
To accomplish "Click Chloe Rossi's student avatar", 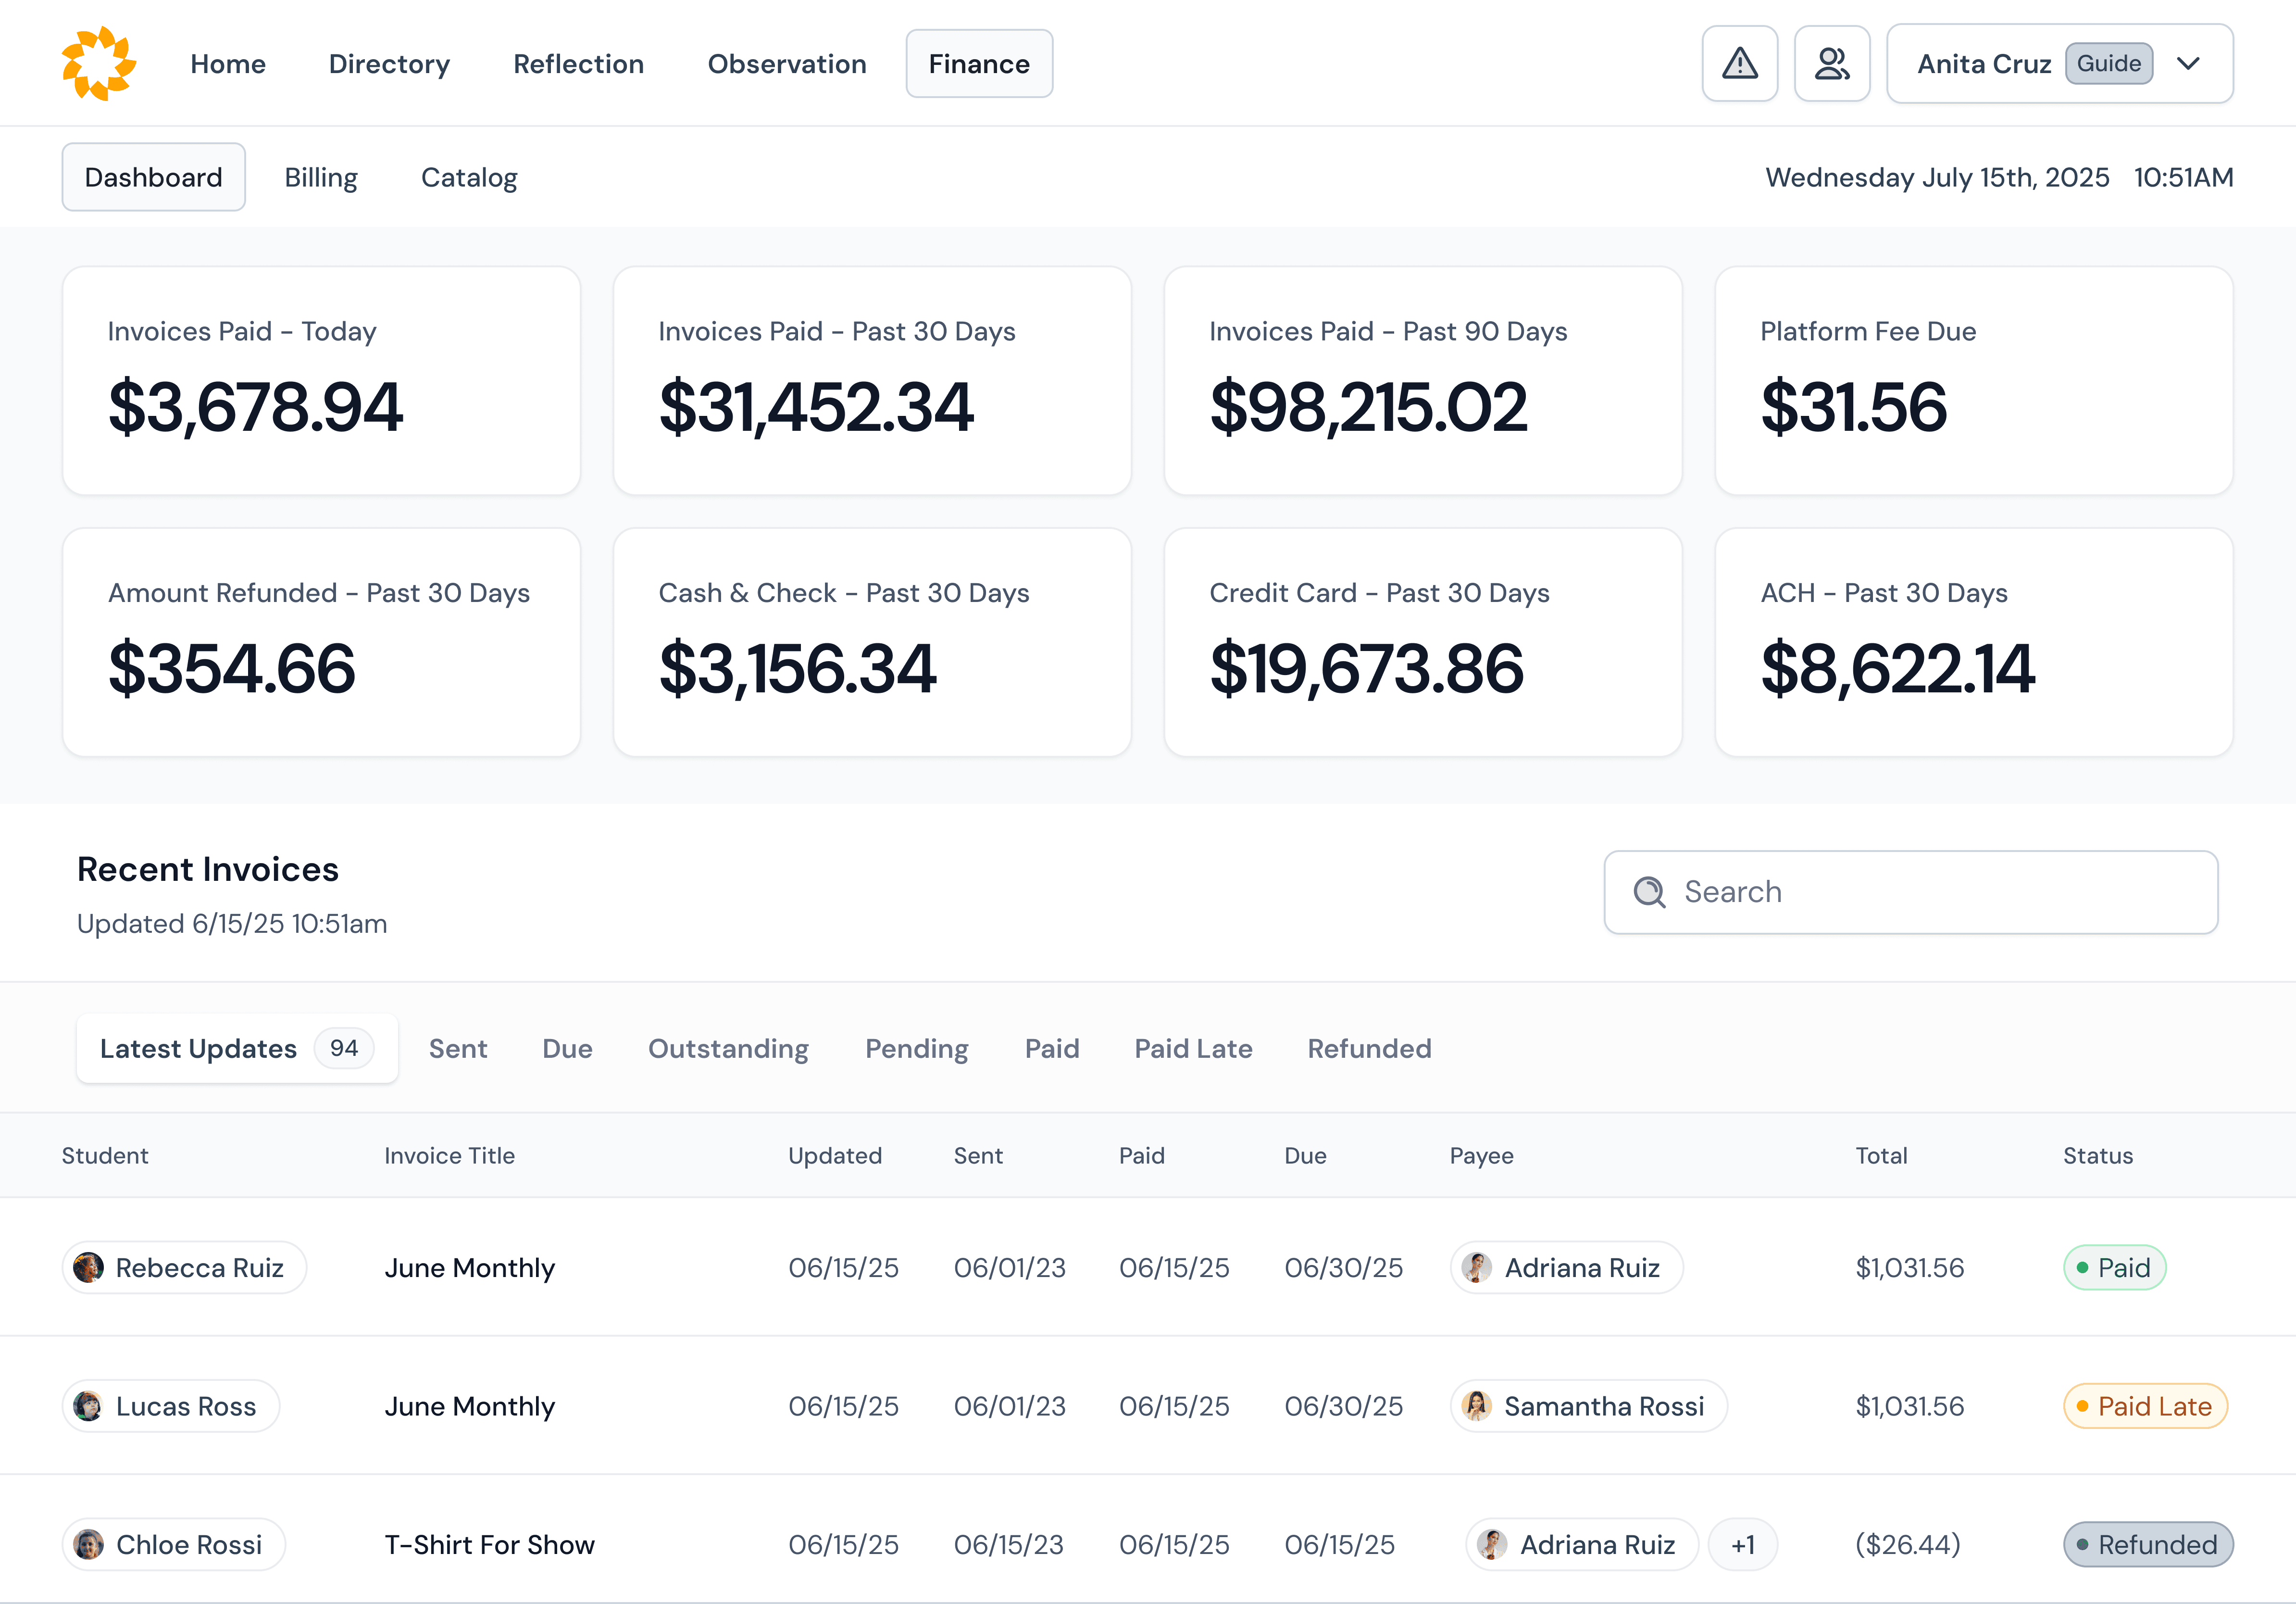I will click(x=89, y=1544).
